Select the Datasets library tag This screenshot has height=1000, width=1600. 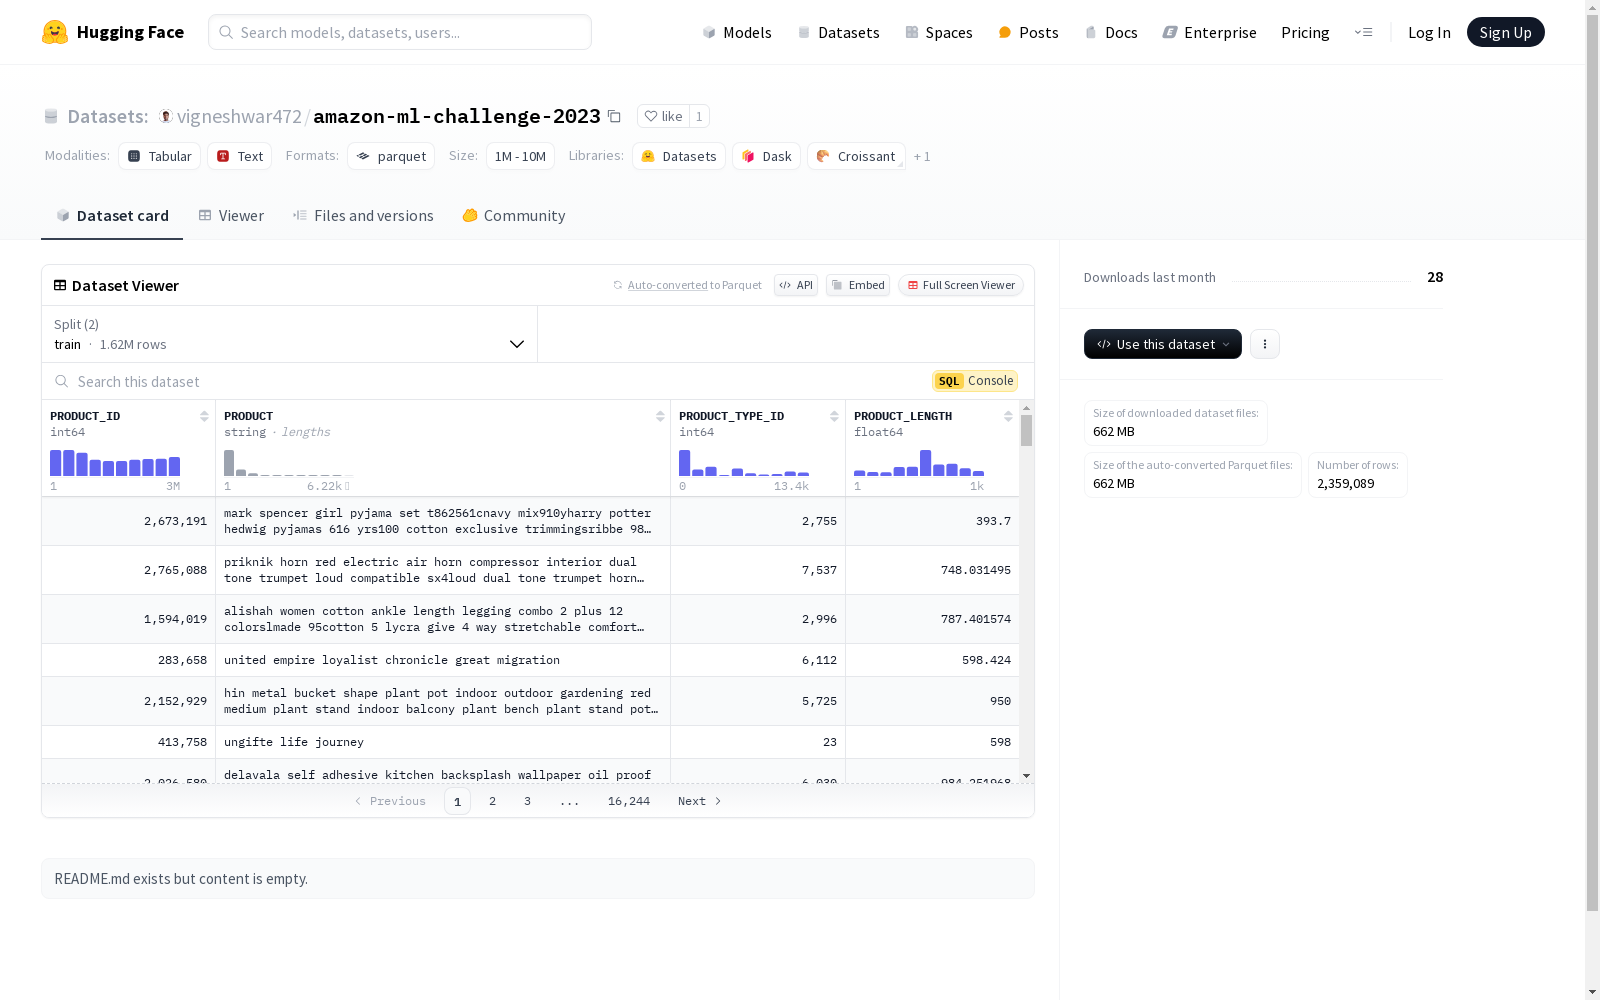[679, 156]
